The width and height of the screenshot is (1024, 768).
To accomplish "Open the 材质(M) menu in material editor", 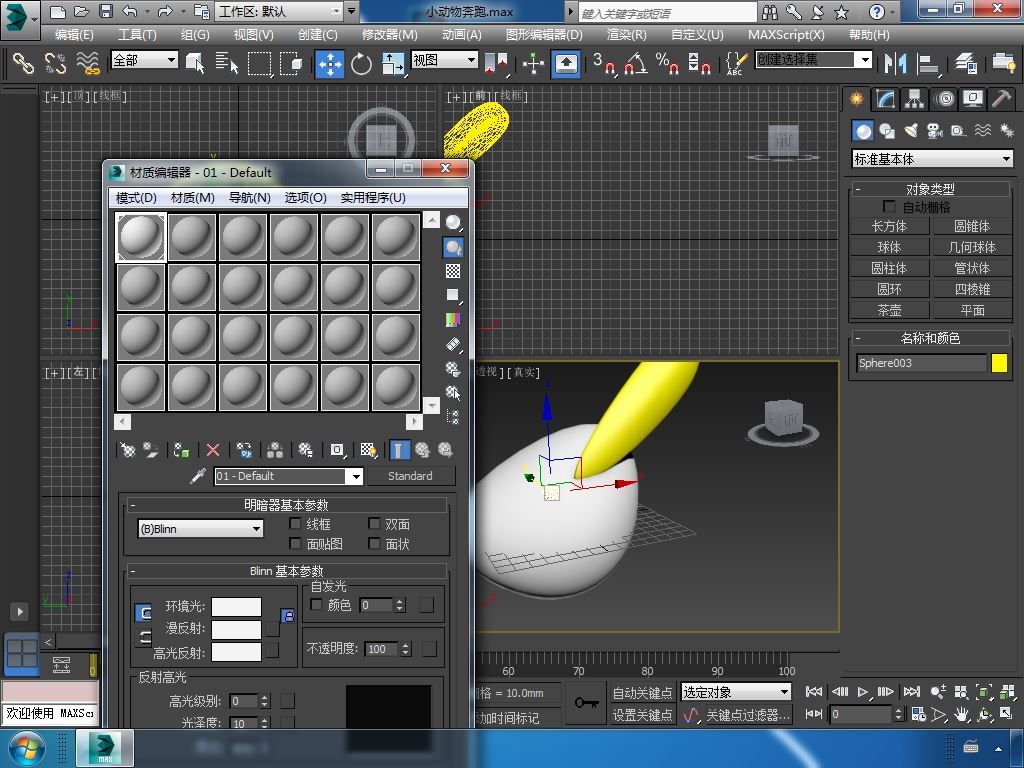I will click(x=192, y=197).
